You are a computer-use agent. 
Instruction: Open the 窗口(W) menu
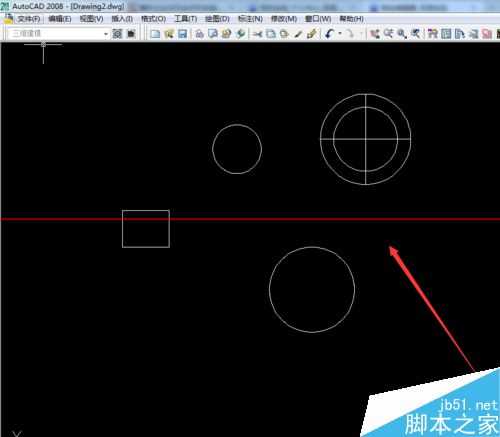tap(318, 19)
